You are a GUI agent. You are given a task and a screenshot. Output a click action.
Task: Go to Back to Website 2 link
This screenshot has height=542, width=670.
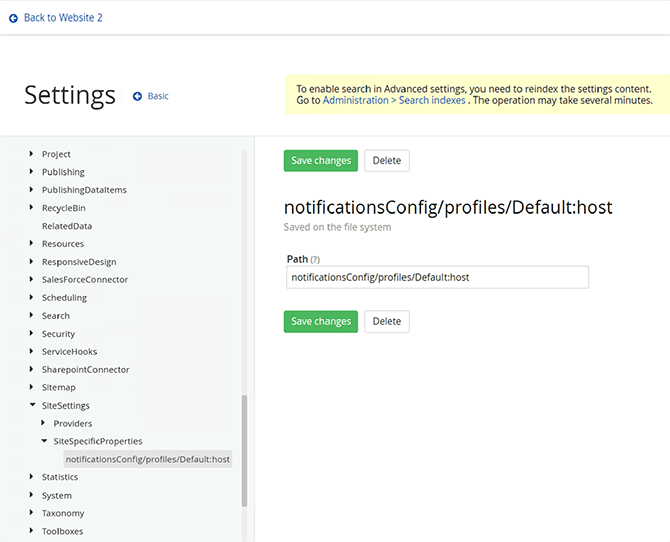(x=62, y=18)
